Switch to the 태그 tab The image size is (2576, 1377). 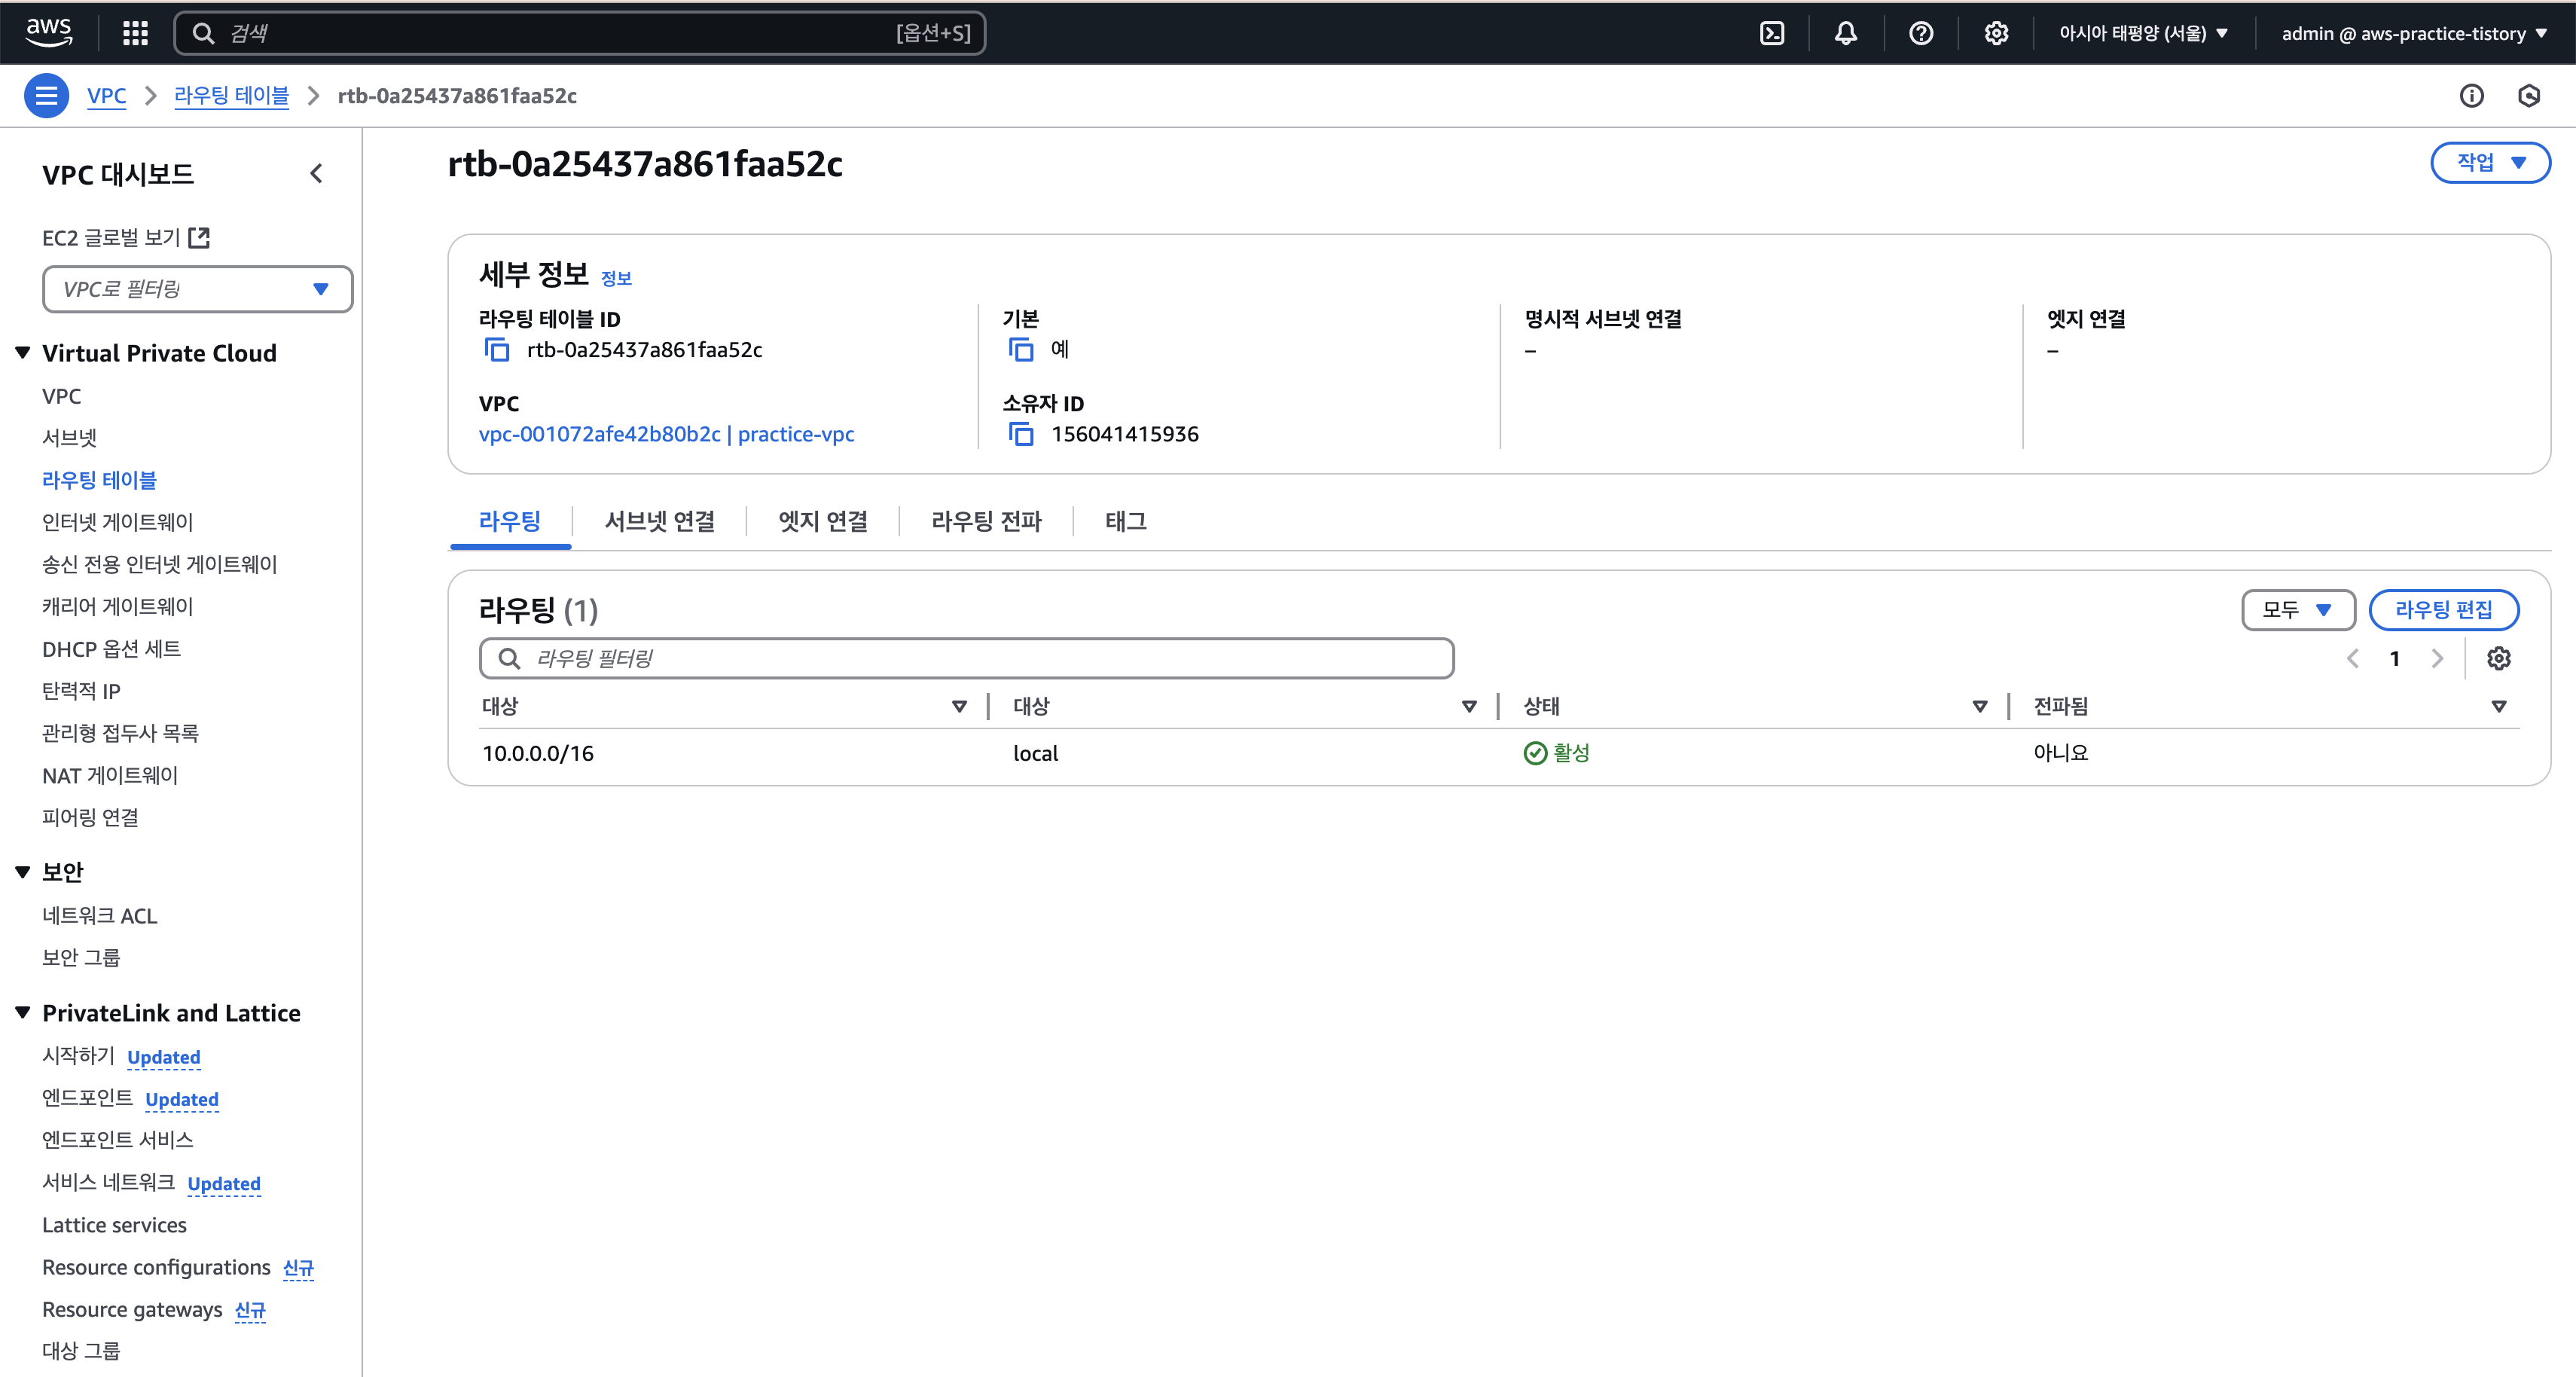(x=1125, y=521)
